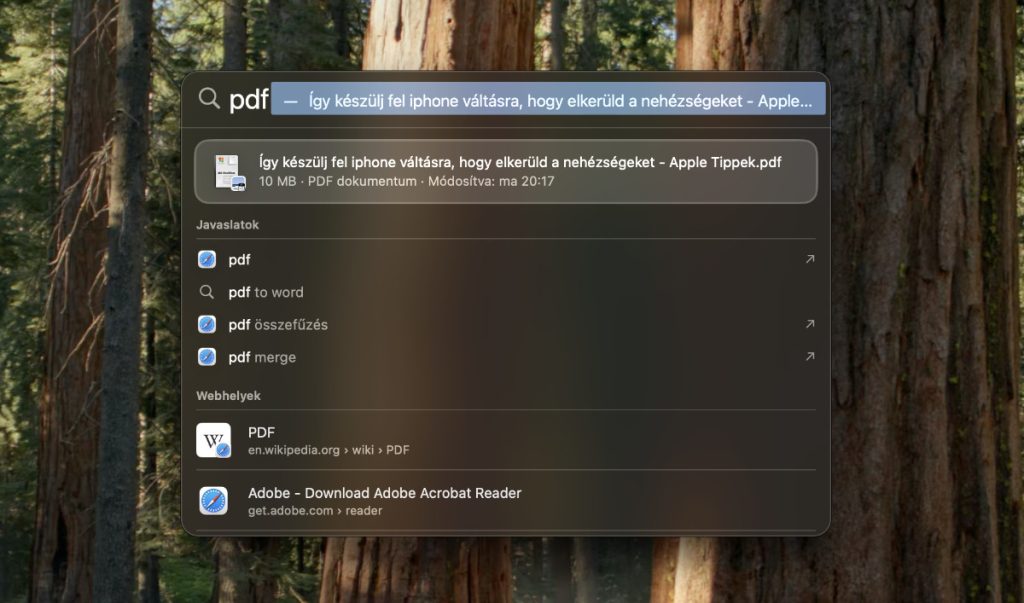1024x603 pixels.
Task: Click the Wikipedia icon for PDF result
Action: coord(214,440)
